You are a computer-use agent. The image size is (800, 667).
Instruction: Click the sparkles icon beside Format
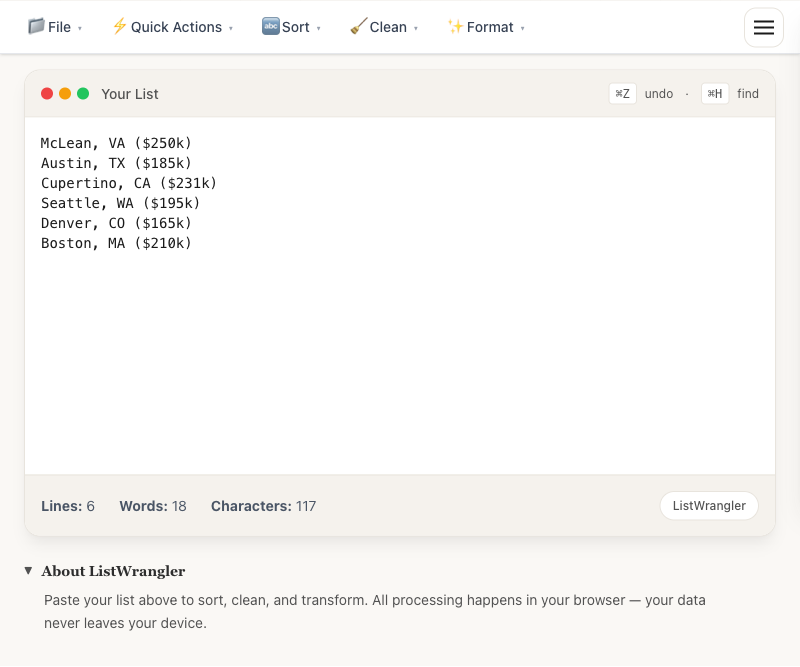(x=455, y=27)
